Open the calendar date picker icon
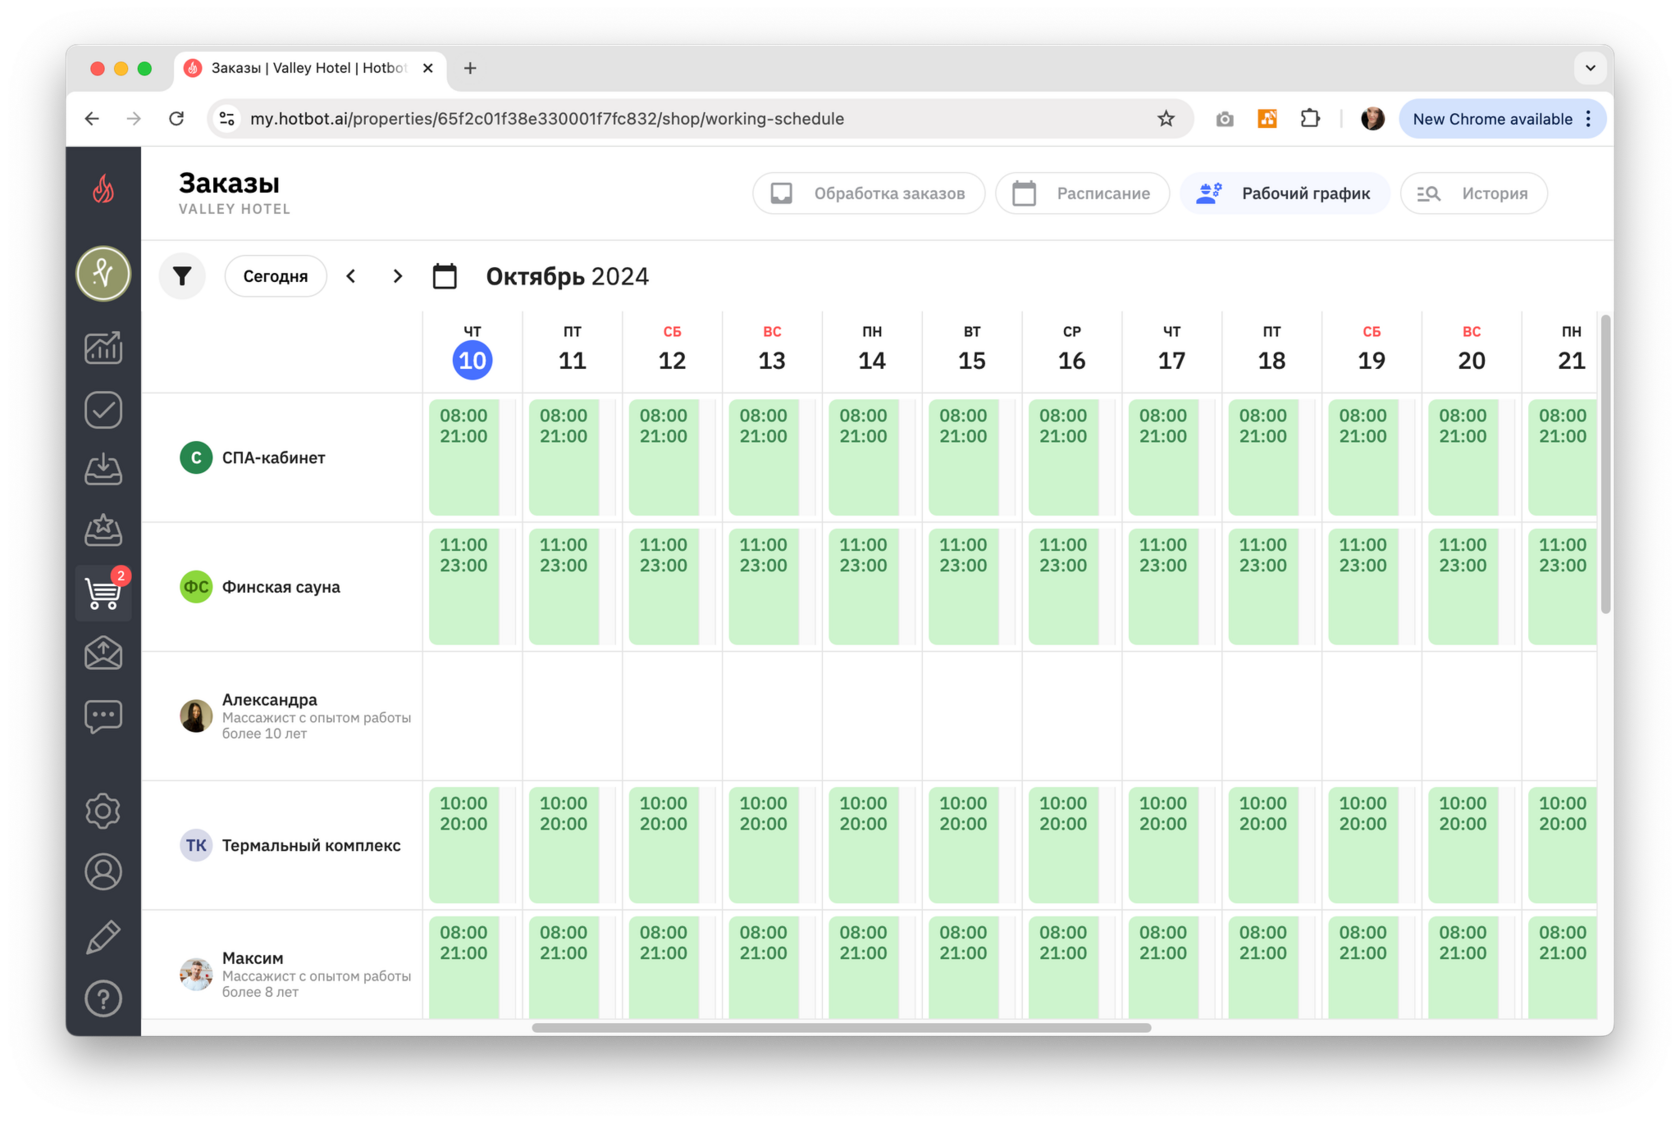 coord(445,276)
